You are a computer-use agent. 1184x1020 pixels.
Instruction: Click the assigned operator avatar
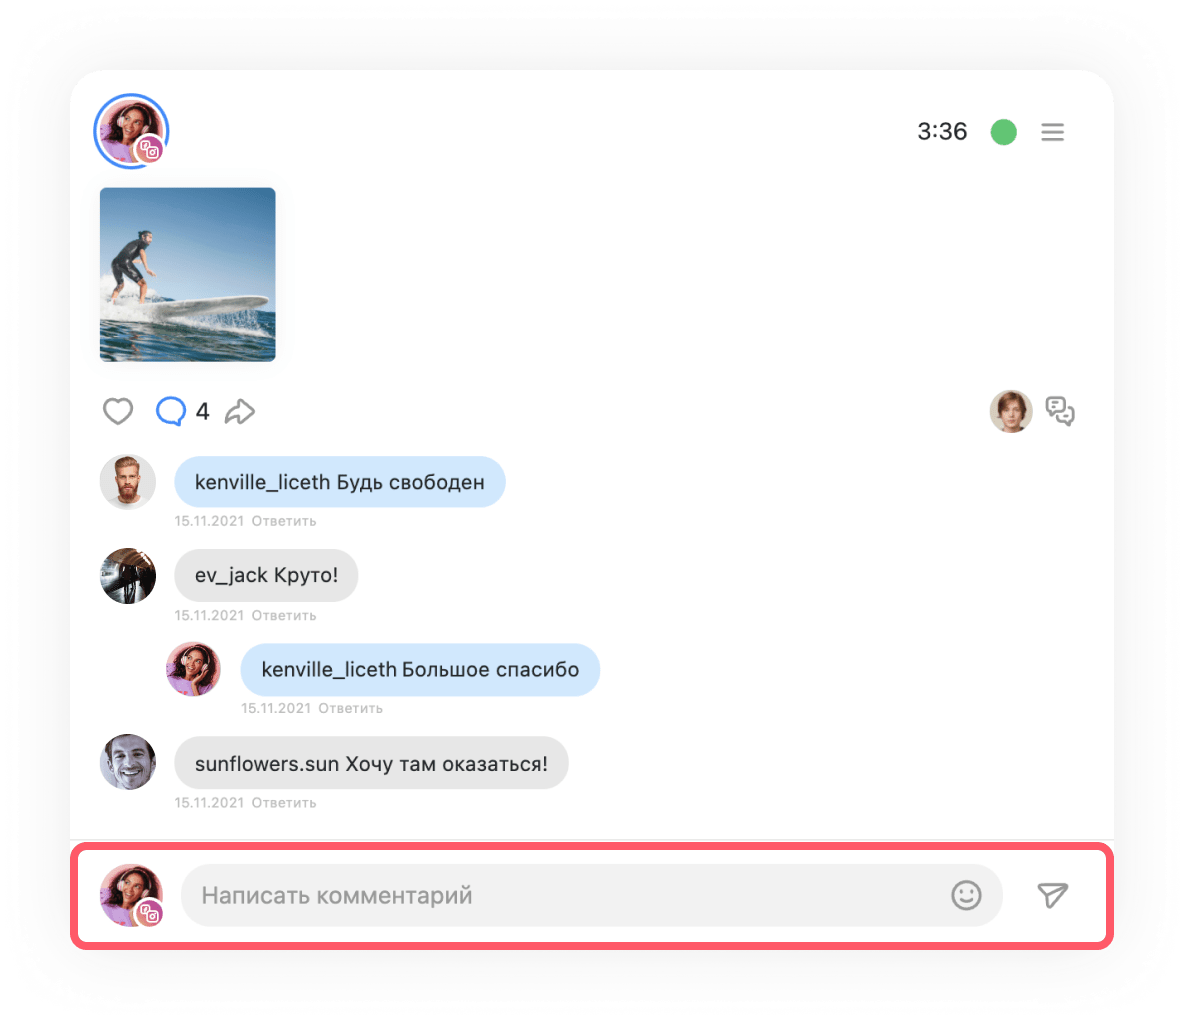pyautogui.click(x=1011, y=411)
